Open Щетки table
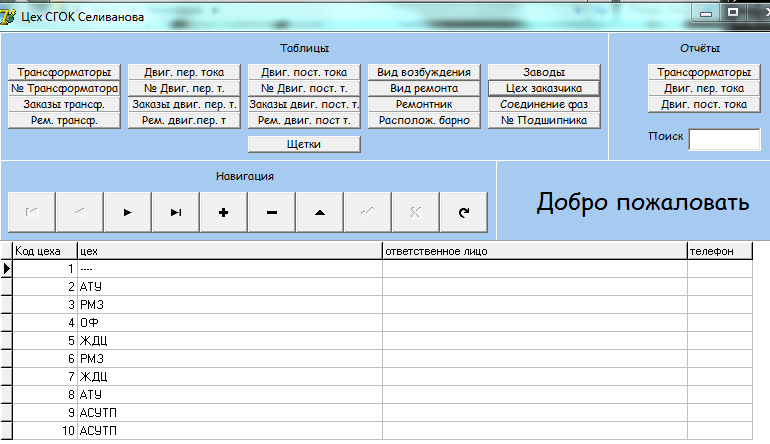Image resolution: width=770 pixels, height=444 pixels. pyautogui.click(x=304, y=144)
